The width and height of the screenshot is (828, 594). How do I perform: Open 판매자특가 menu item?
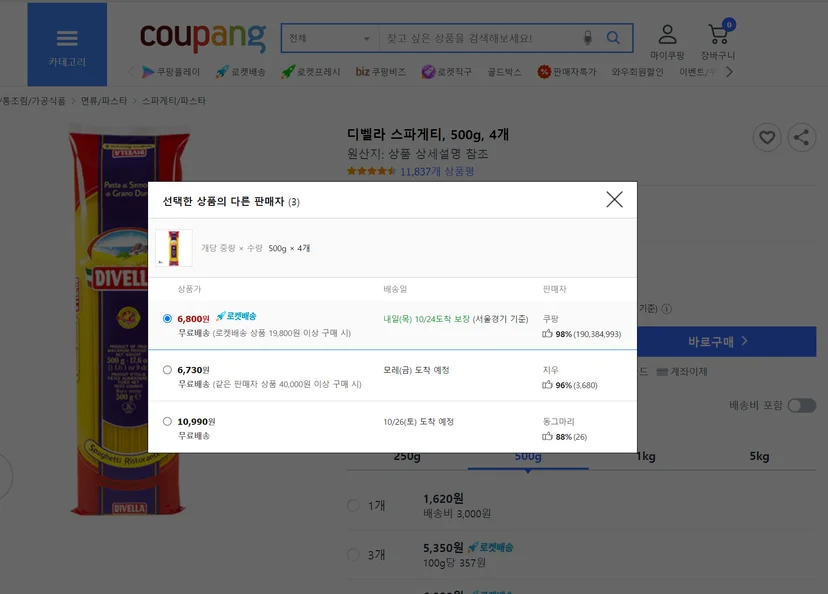(x=567, y=72)
